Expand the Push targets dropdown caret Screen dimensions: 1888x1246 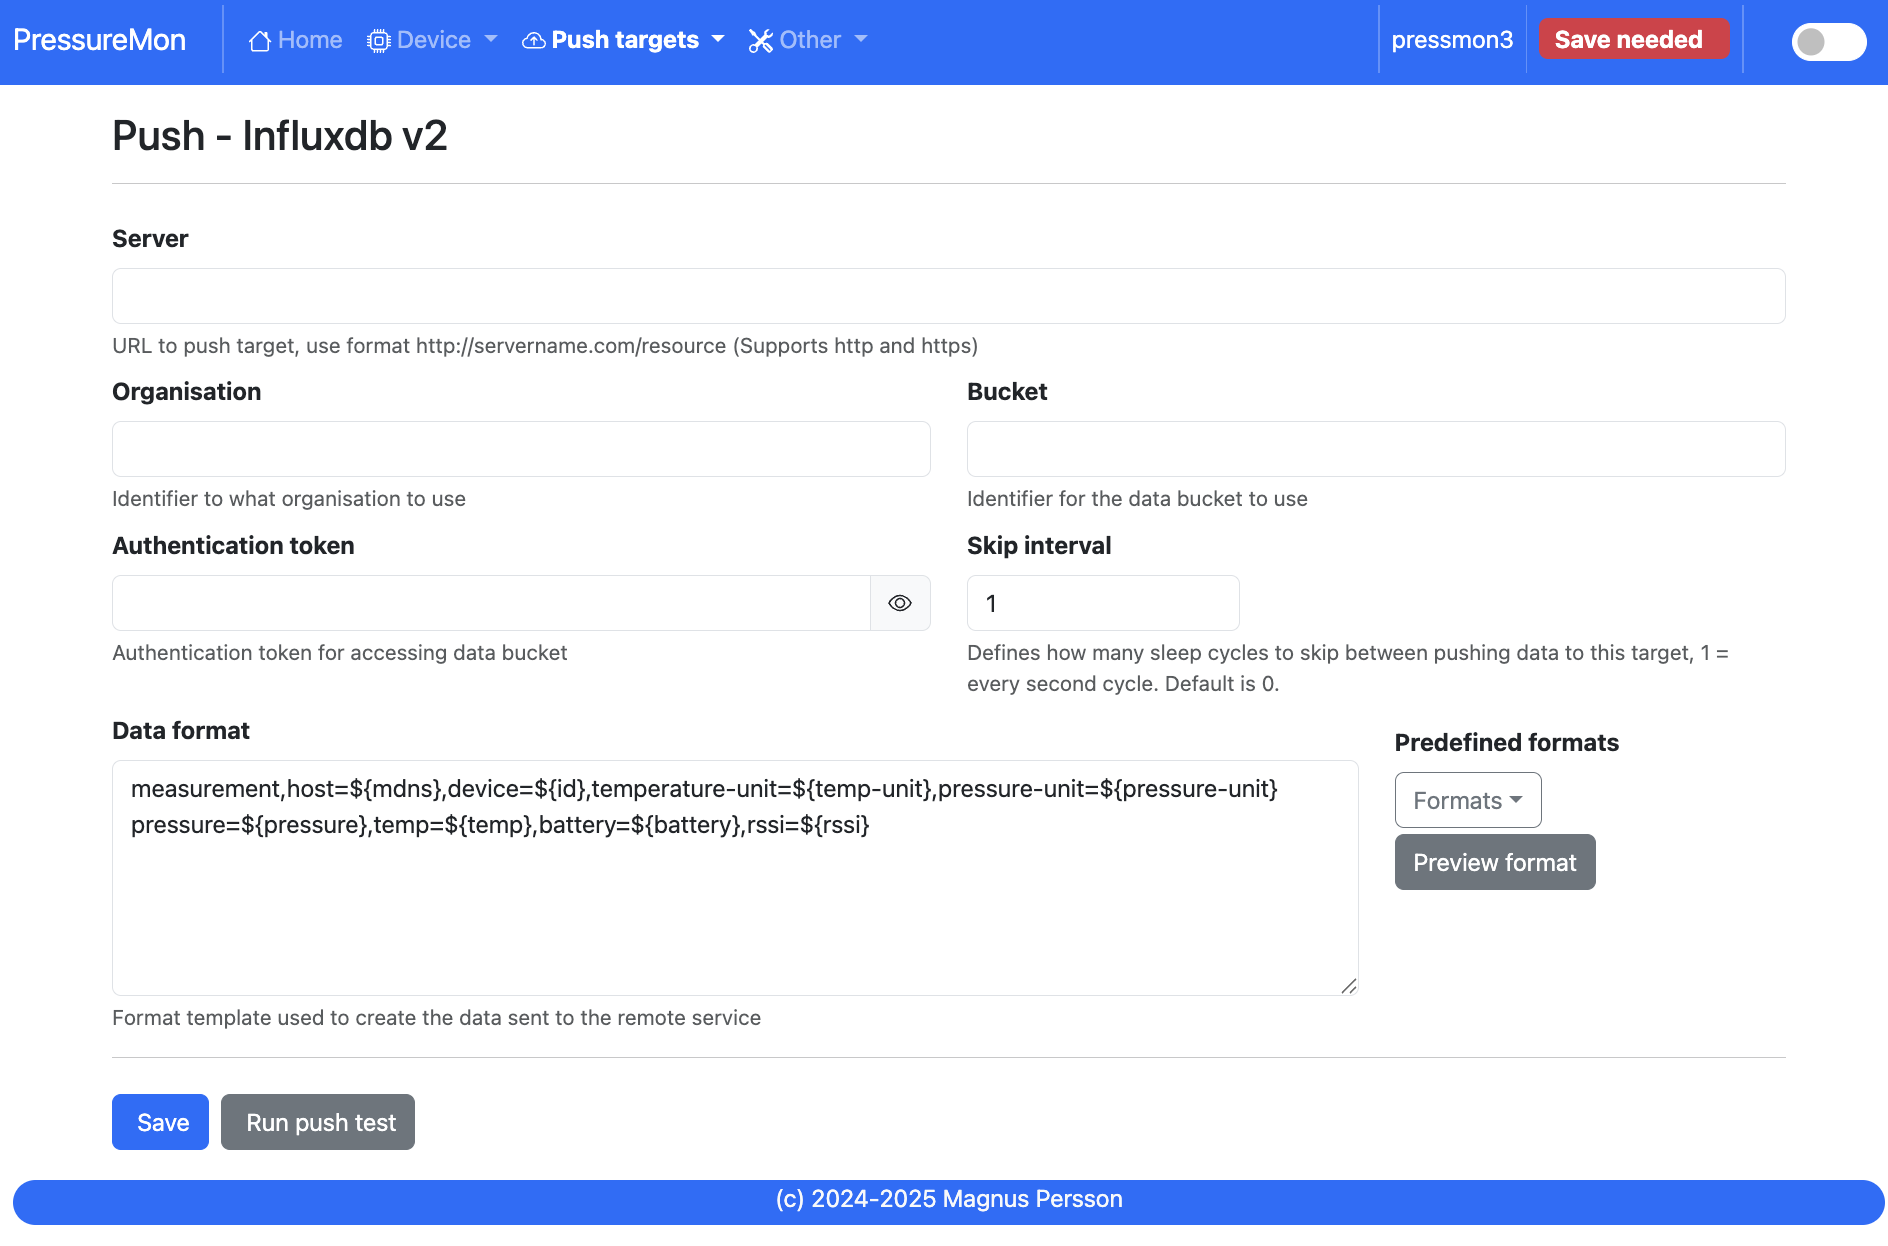pyautogui.click(x=718, y=39)
